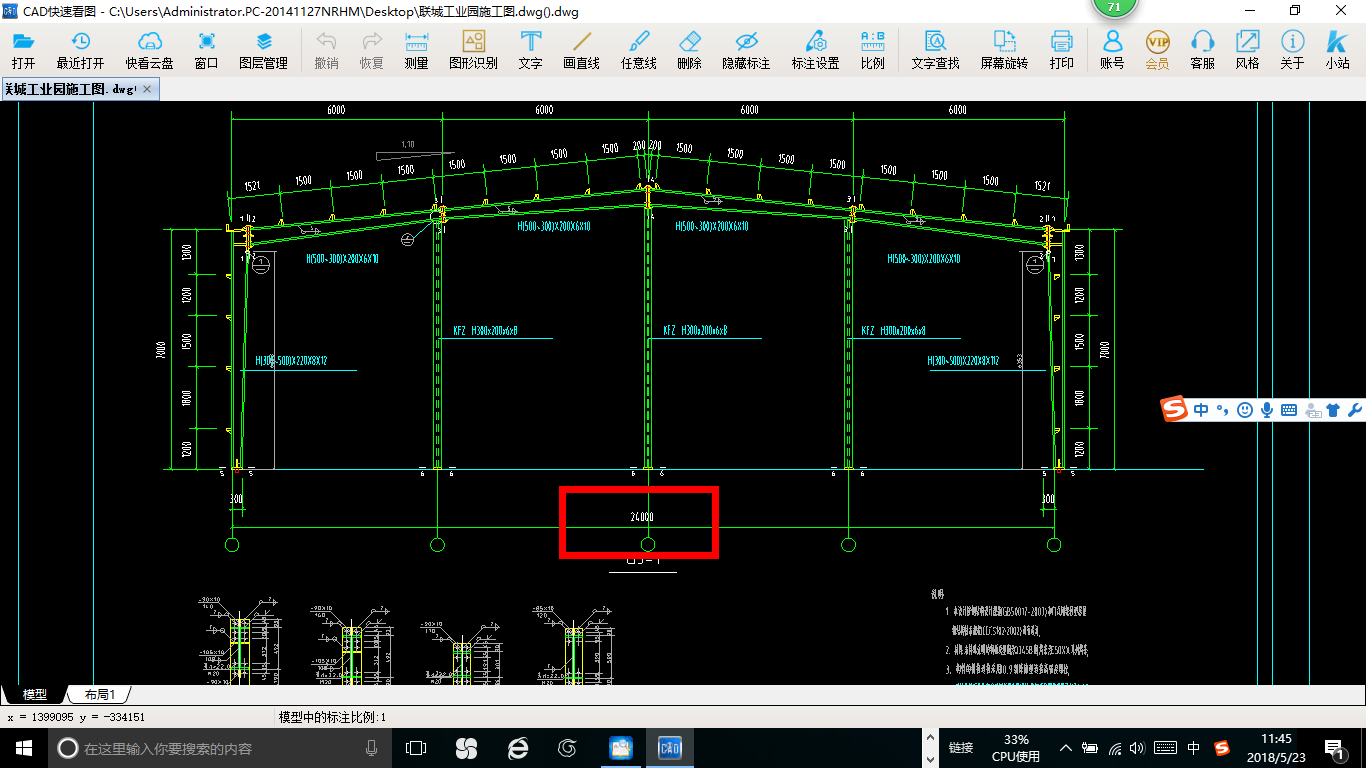Select the 画直线 draw line tool
Image resolution: width=1366 pixels, height=768 pixels.
point(581,49)
